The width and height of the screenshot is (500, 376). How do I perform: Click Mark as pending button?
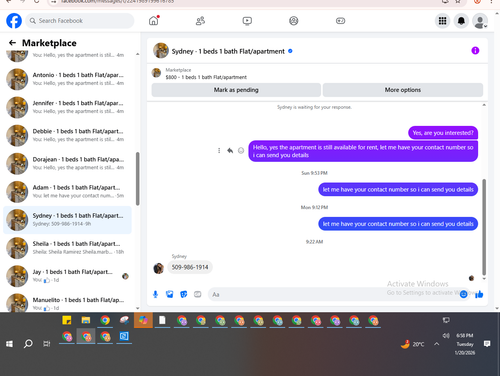click(236, 90)
